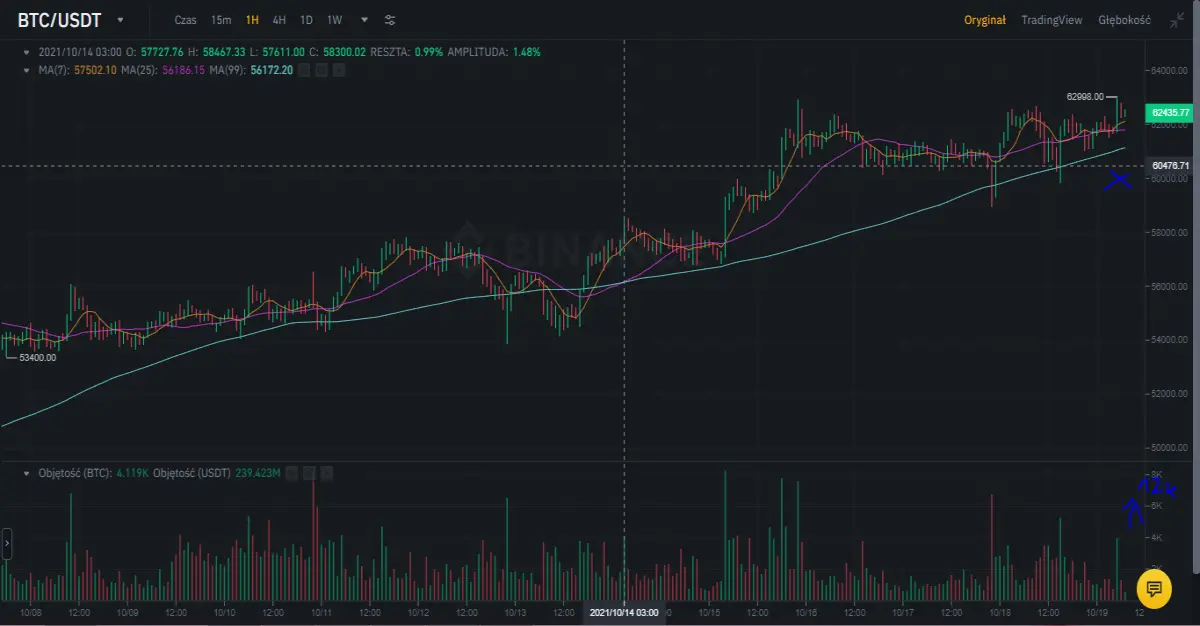Click the MA(99) value 56172.20
Image resolution: width=1200 pixels, height=626 pixels.
(271, 70)
